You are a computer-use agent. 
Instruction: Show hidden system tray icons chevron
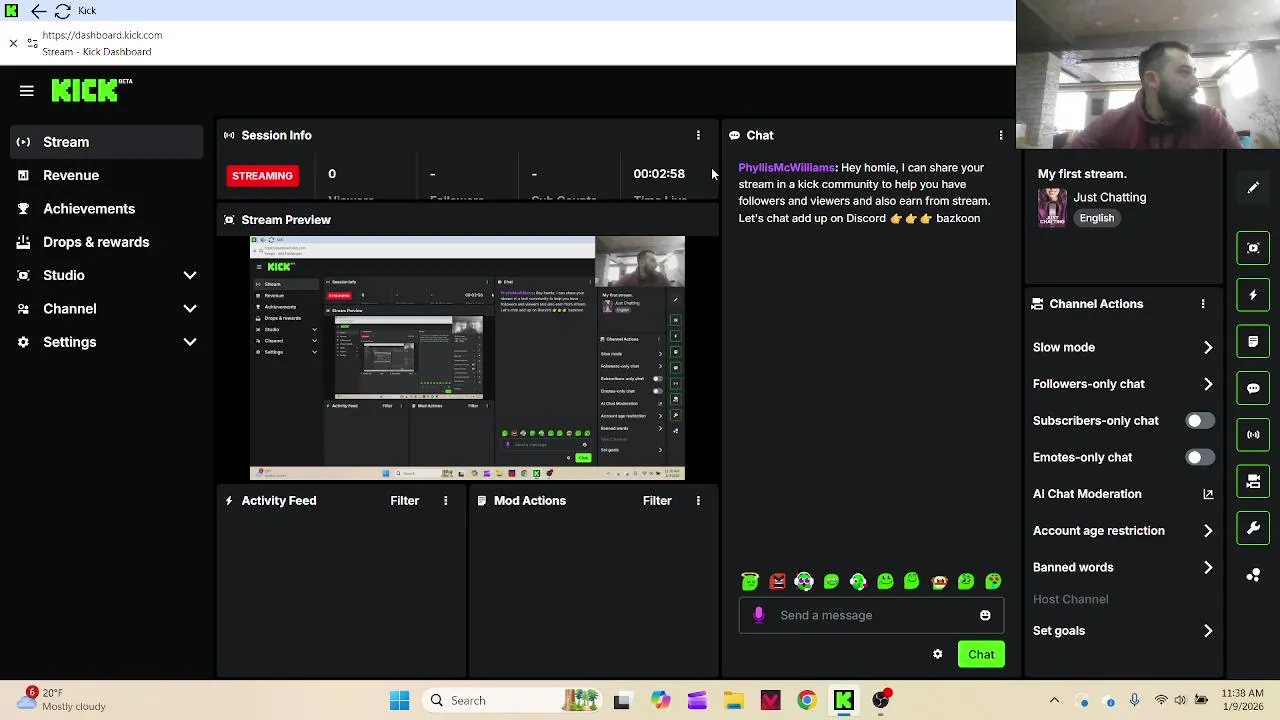point(1054,701)
